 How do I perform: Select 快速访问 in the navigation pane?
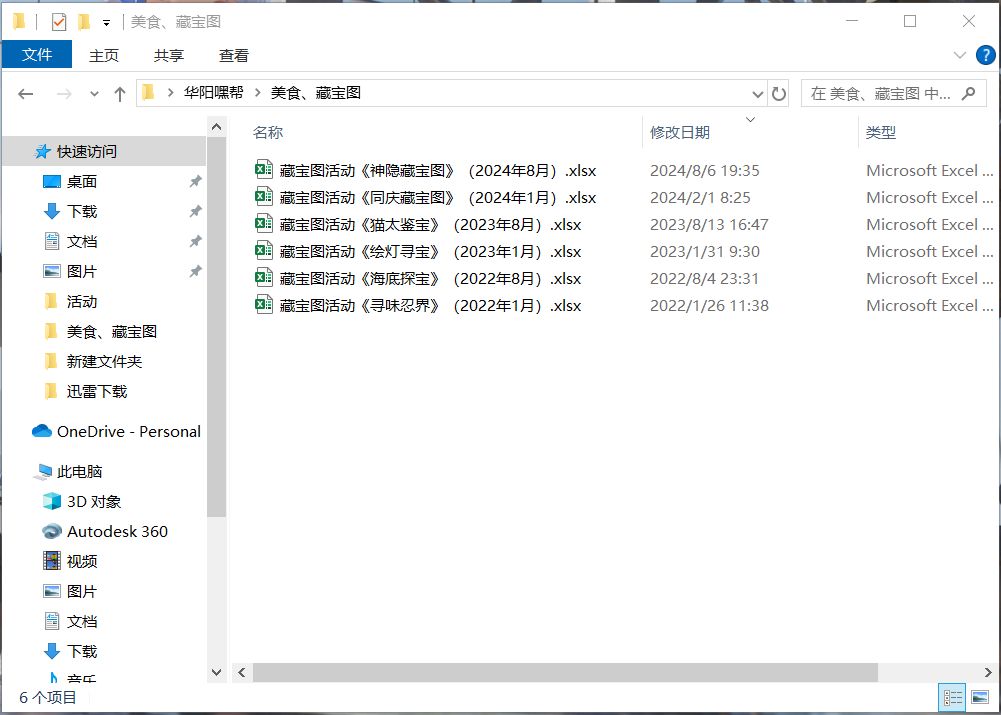[x=103, y=151]
